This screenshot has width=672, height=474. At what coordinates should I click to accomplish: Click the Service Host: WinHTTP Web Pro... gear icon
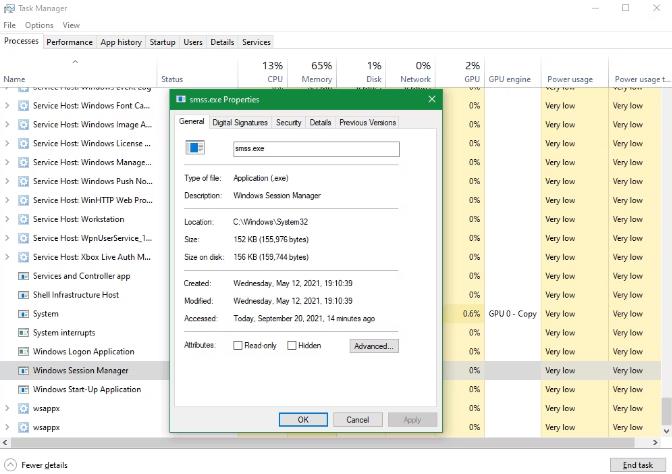tap(23, 200)
